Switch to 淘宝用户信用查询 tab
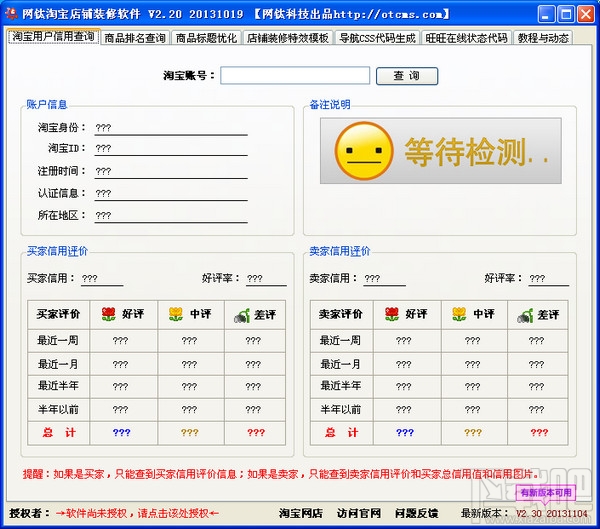The width and height of the screenshot is (600, 529). pyautogui.click(x=54, y=37)
